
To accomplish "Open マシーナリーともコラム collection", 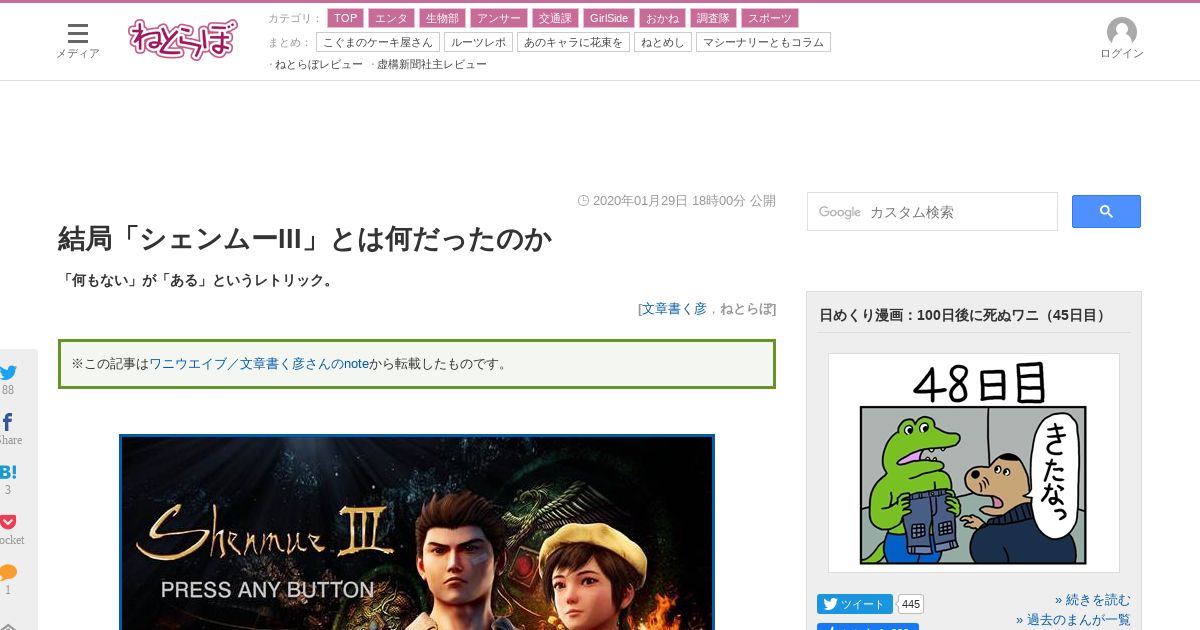I will coord(763,42).
